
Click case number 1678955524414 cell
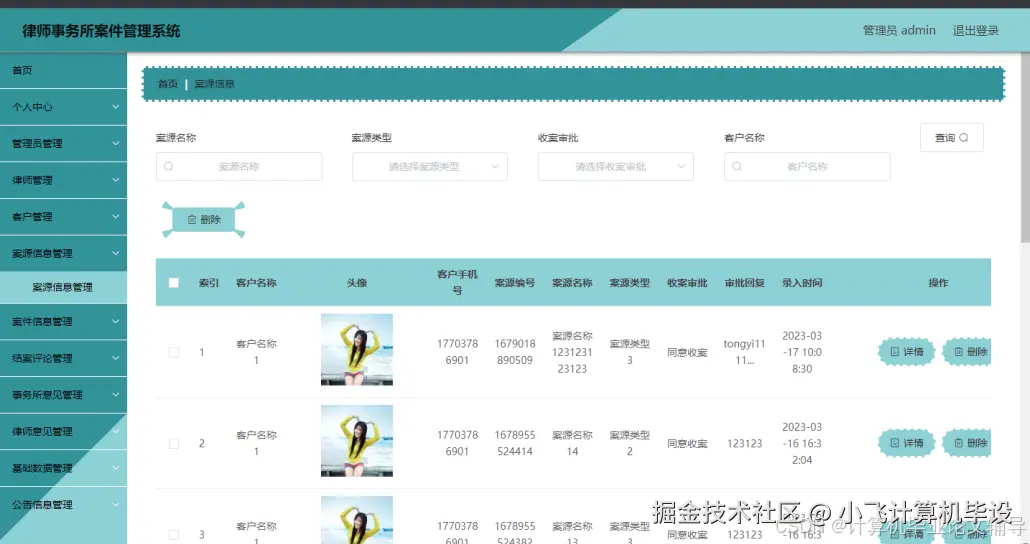point(514,443)
